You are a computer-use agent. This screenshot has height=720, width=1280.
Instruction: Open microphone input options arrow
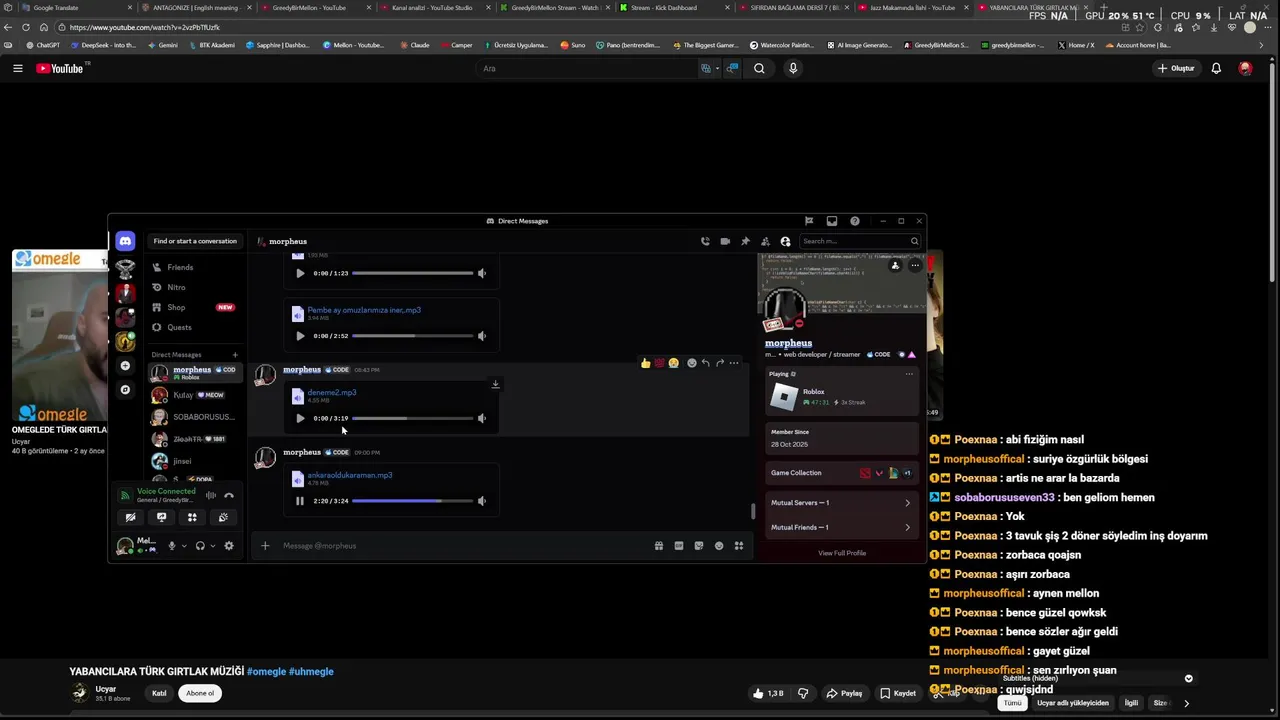(184, 546)
